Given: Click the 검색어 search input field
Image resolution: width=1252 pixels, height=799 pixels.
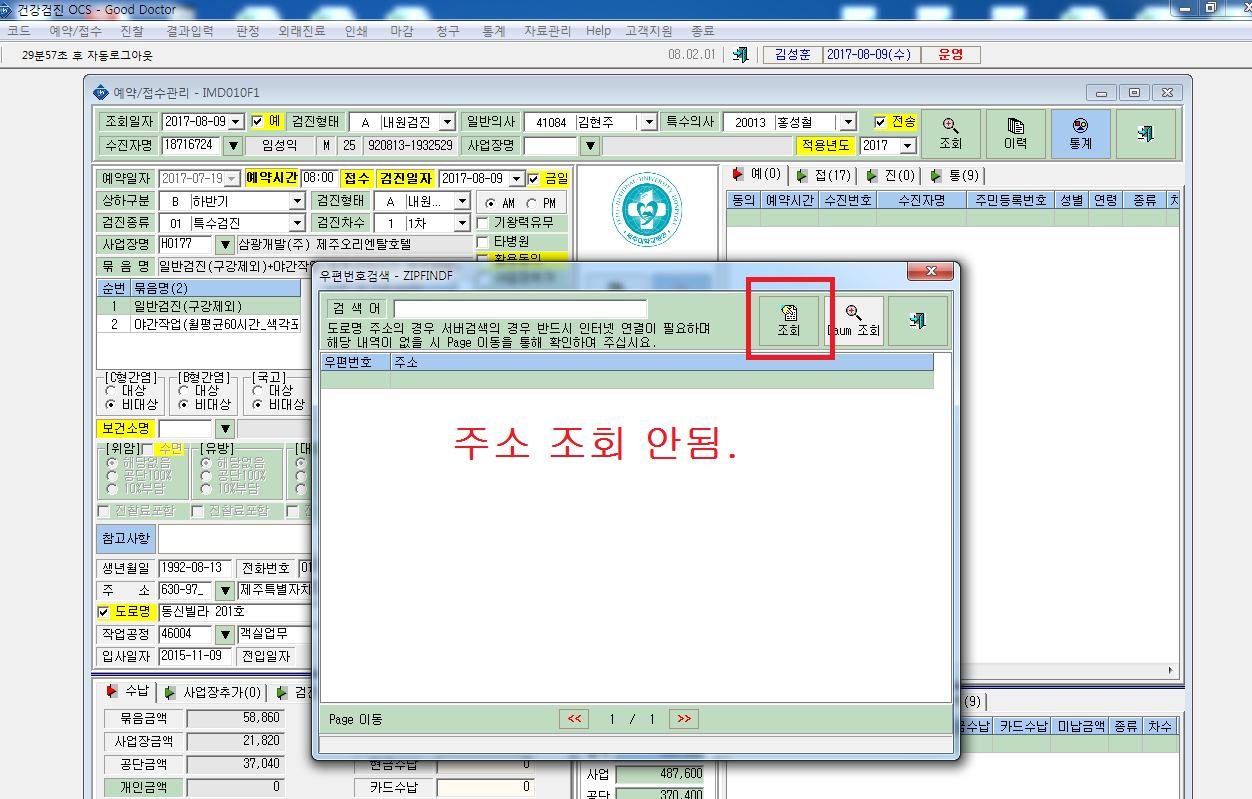Looking at the screenshot, I should tap(520, 309).
